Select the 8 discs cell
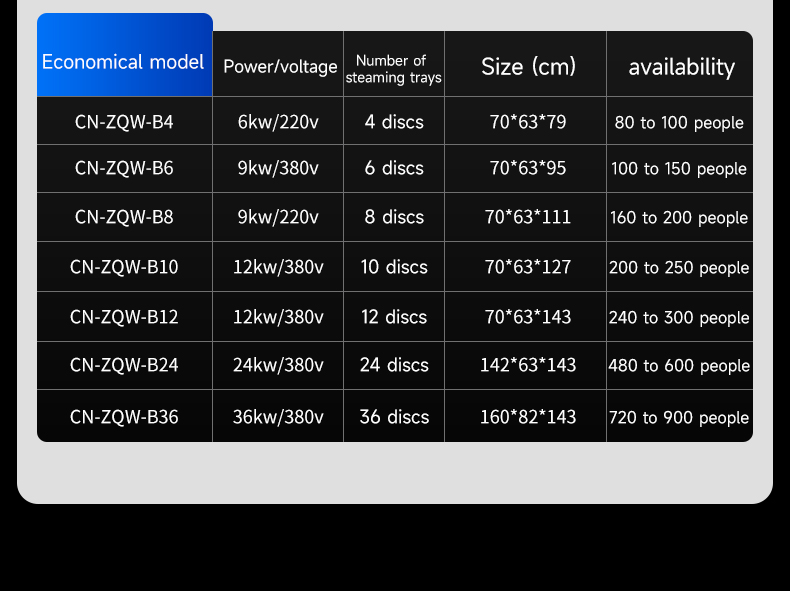 pos(394,217)
